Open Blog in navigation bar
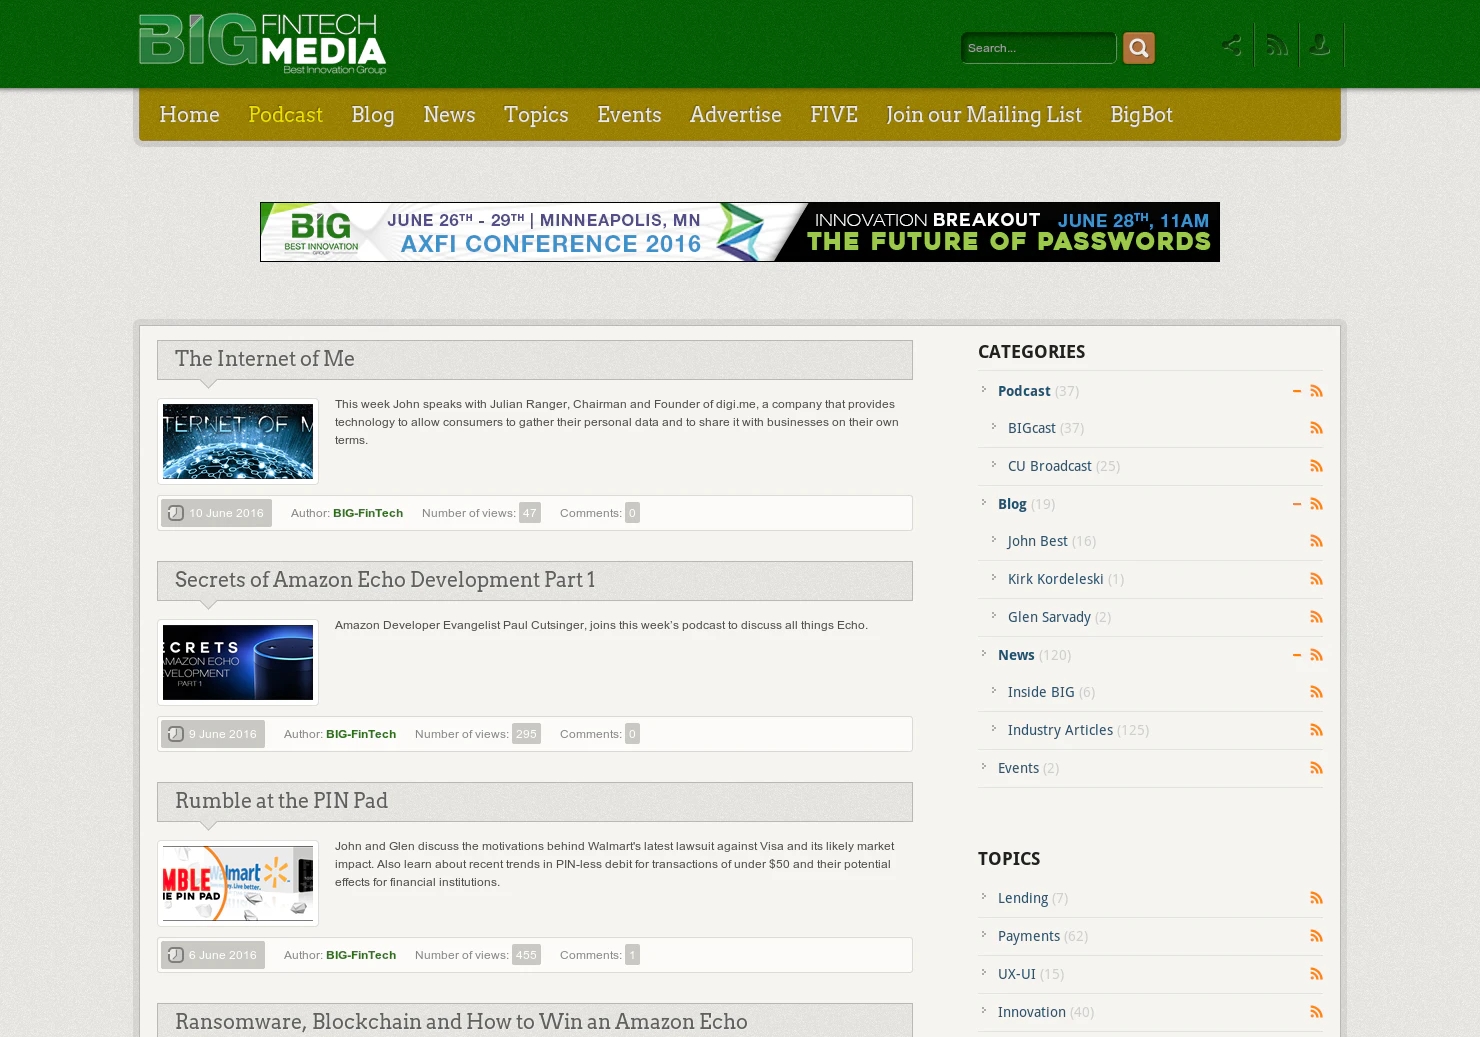The height and width of the screenshot is (1037, 1480). [x=373, y=115]
